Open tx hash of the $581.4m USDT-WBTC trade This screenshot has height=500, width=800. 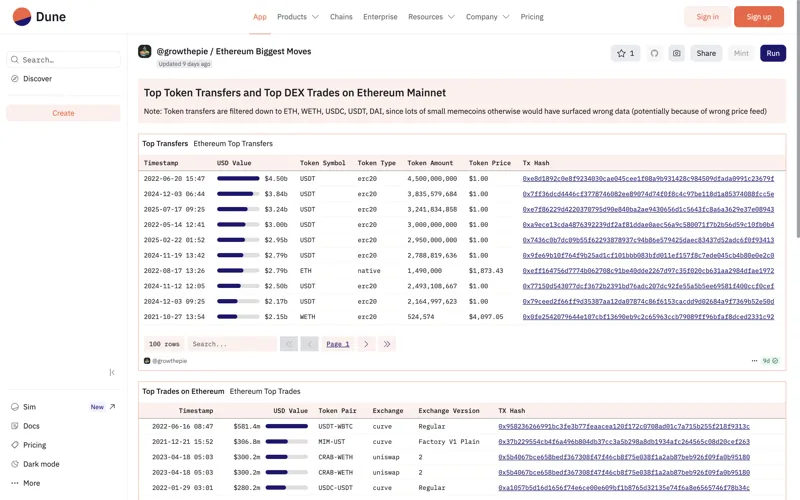[x=624, y=427]
